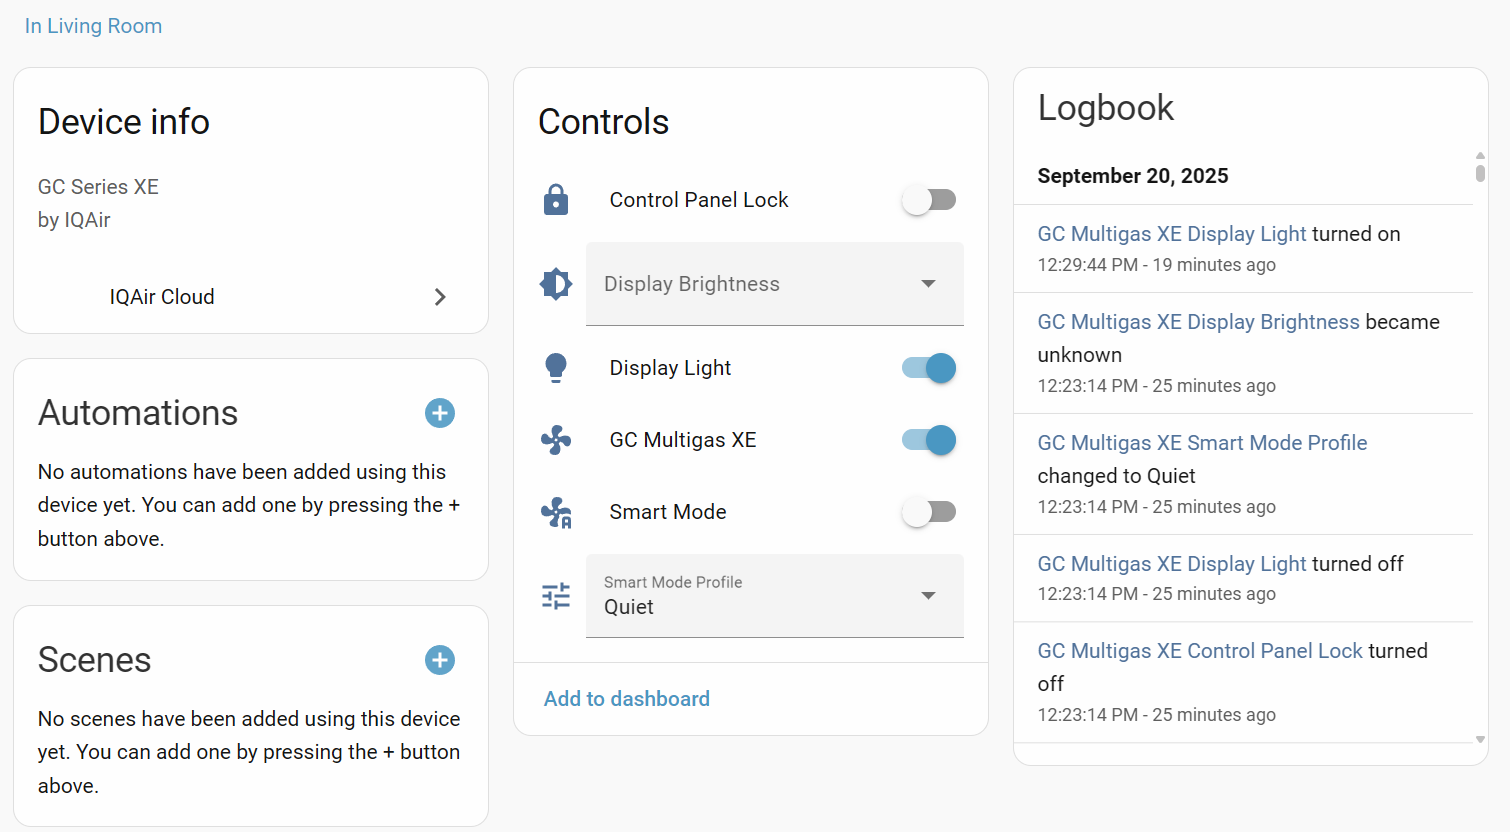This screenshot has width=1510, height=832.
Task: Enable the Smart Mode switch
Action: (929, 512)
